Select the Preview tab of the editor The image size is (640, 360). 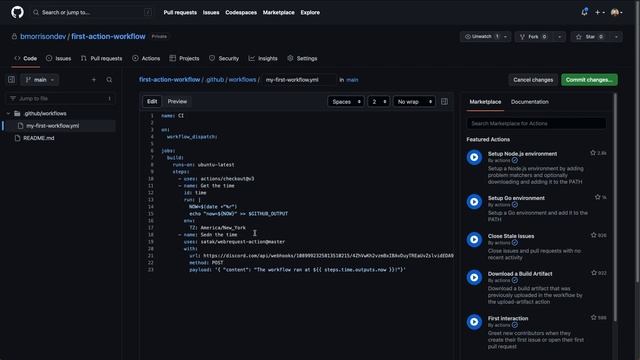click(177, 102)
